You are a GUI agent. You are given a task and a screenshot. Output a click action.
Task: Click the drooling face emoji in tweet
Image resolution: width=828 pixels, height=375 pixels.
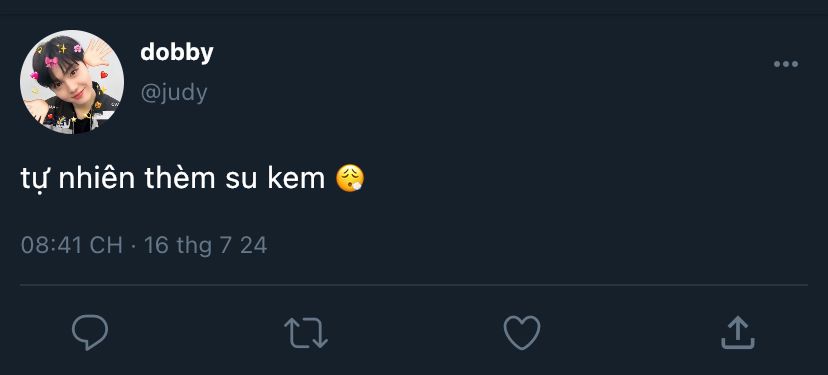[350, 179]
